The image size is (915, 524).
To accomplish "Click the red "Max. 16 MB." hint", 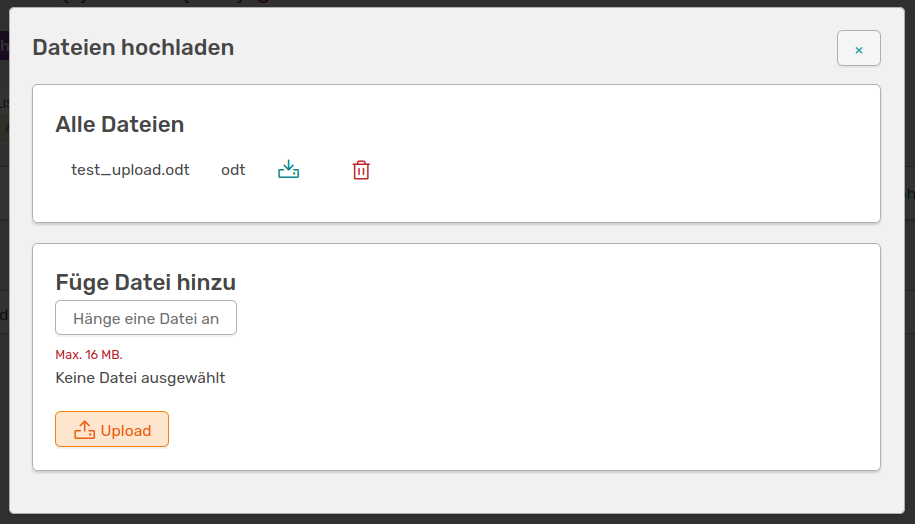I will click(89, 355).
